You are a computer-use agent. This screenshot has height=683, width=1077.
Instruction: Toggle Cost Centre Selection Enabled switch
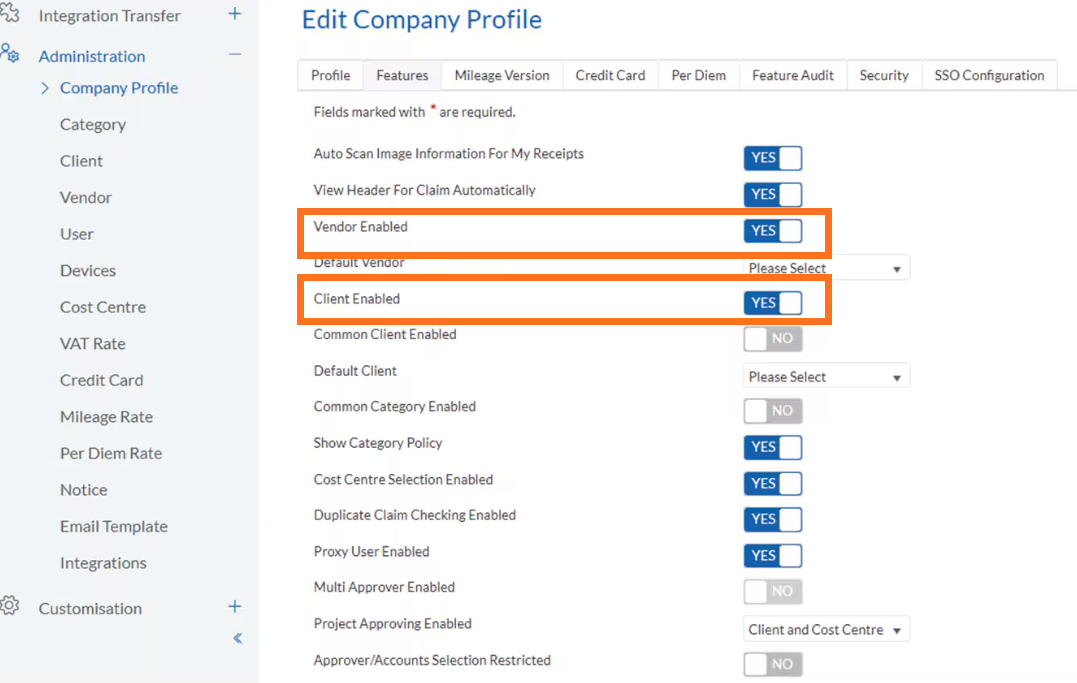coord(773,484)
